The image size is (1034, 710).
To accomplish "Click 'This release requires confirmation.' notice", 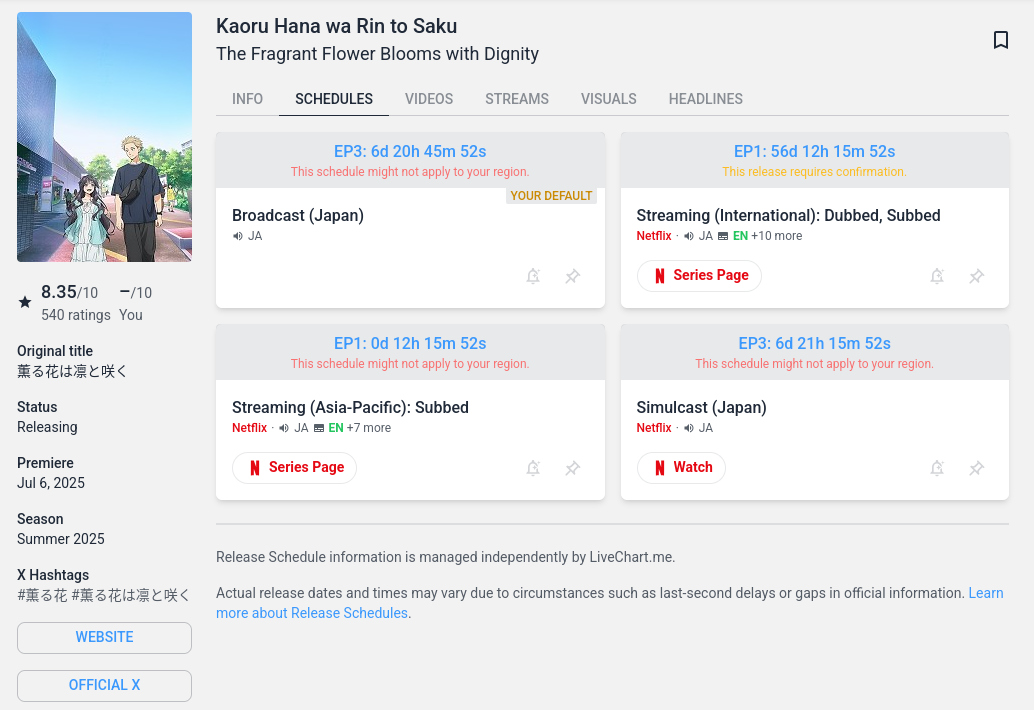I will [x=814, y=172].
